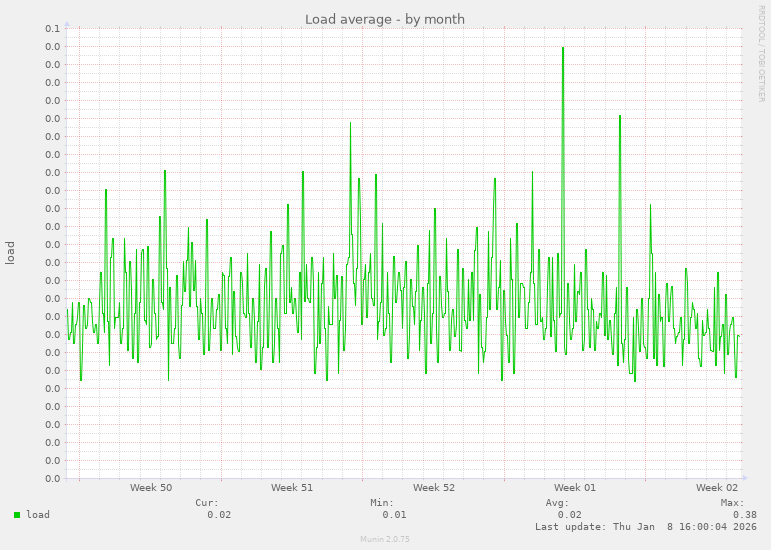Click the 'Avg:' column header

click(557, 503)
